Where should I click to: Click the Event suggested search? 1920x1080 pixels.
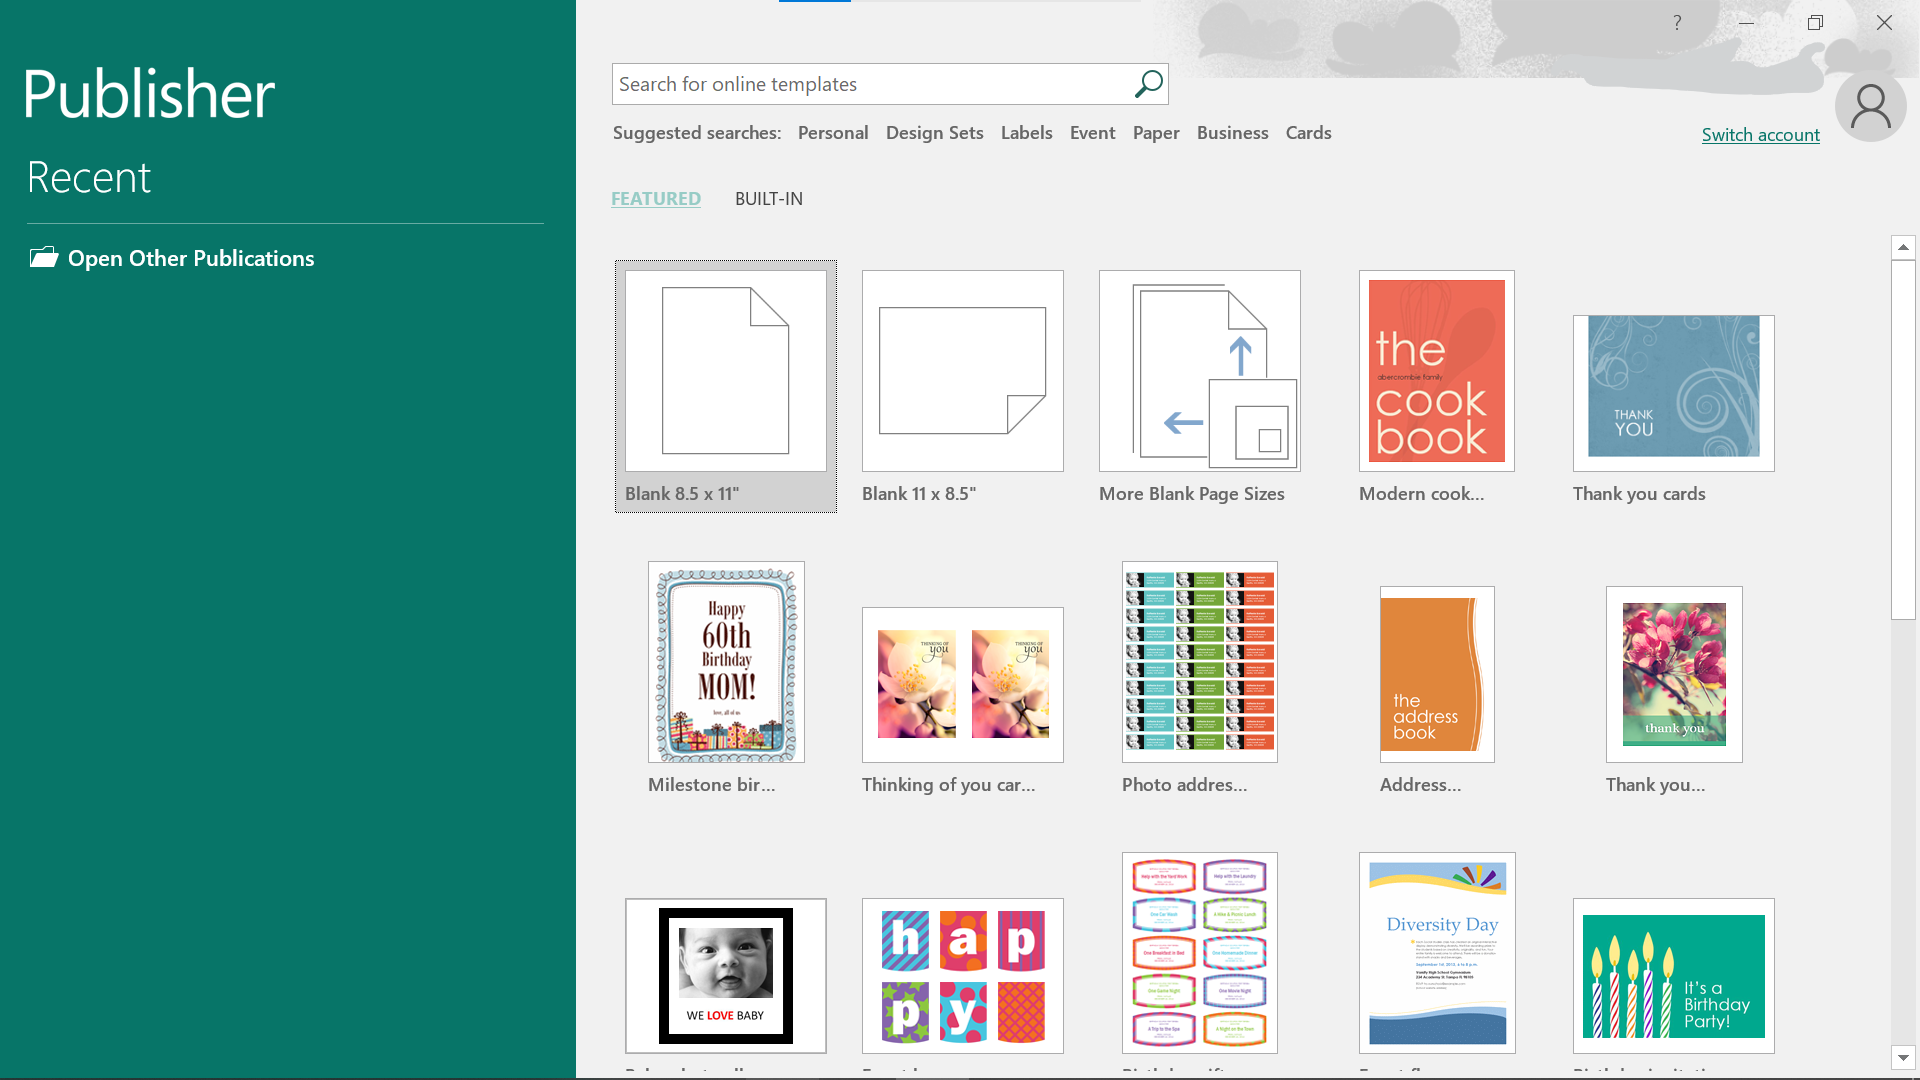pyautogui.click(x=1092, y=133)
